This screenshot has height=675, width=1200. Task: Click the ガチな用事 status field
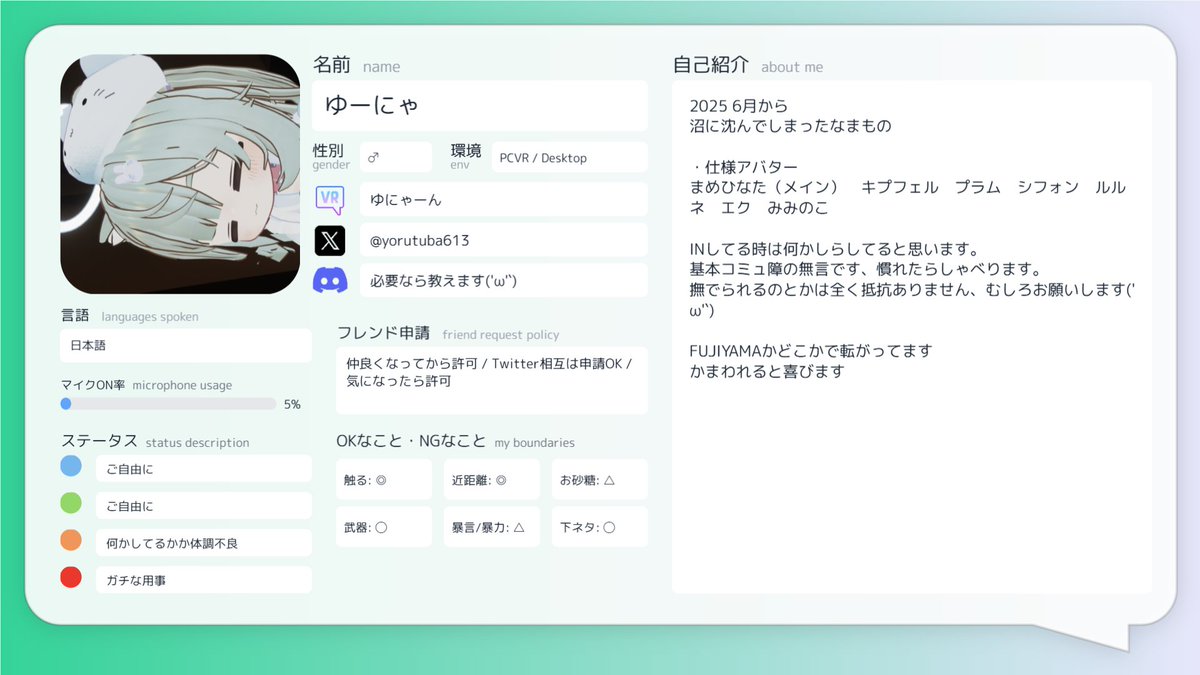point(204,580)
